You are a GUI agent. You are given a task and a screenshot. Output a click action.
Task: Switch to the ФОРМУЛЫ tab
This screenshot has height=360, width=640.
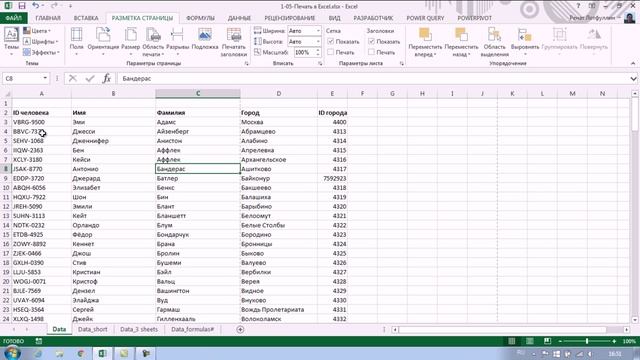pos(200,18)
